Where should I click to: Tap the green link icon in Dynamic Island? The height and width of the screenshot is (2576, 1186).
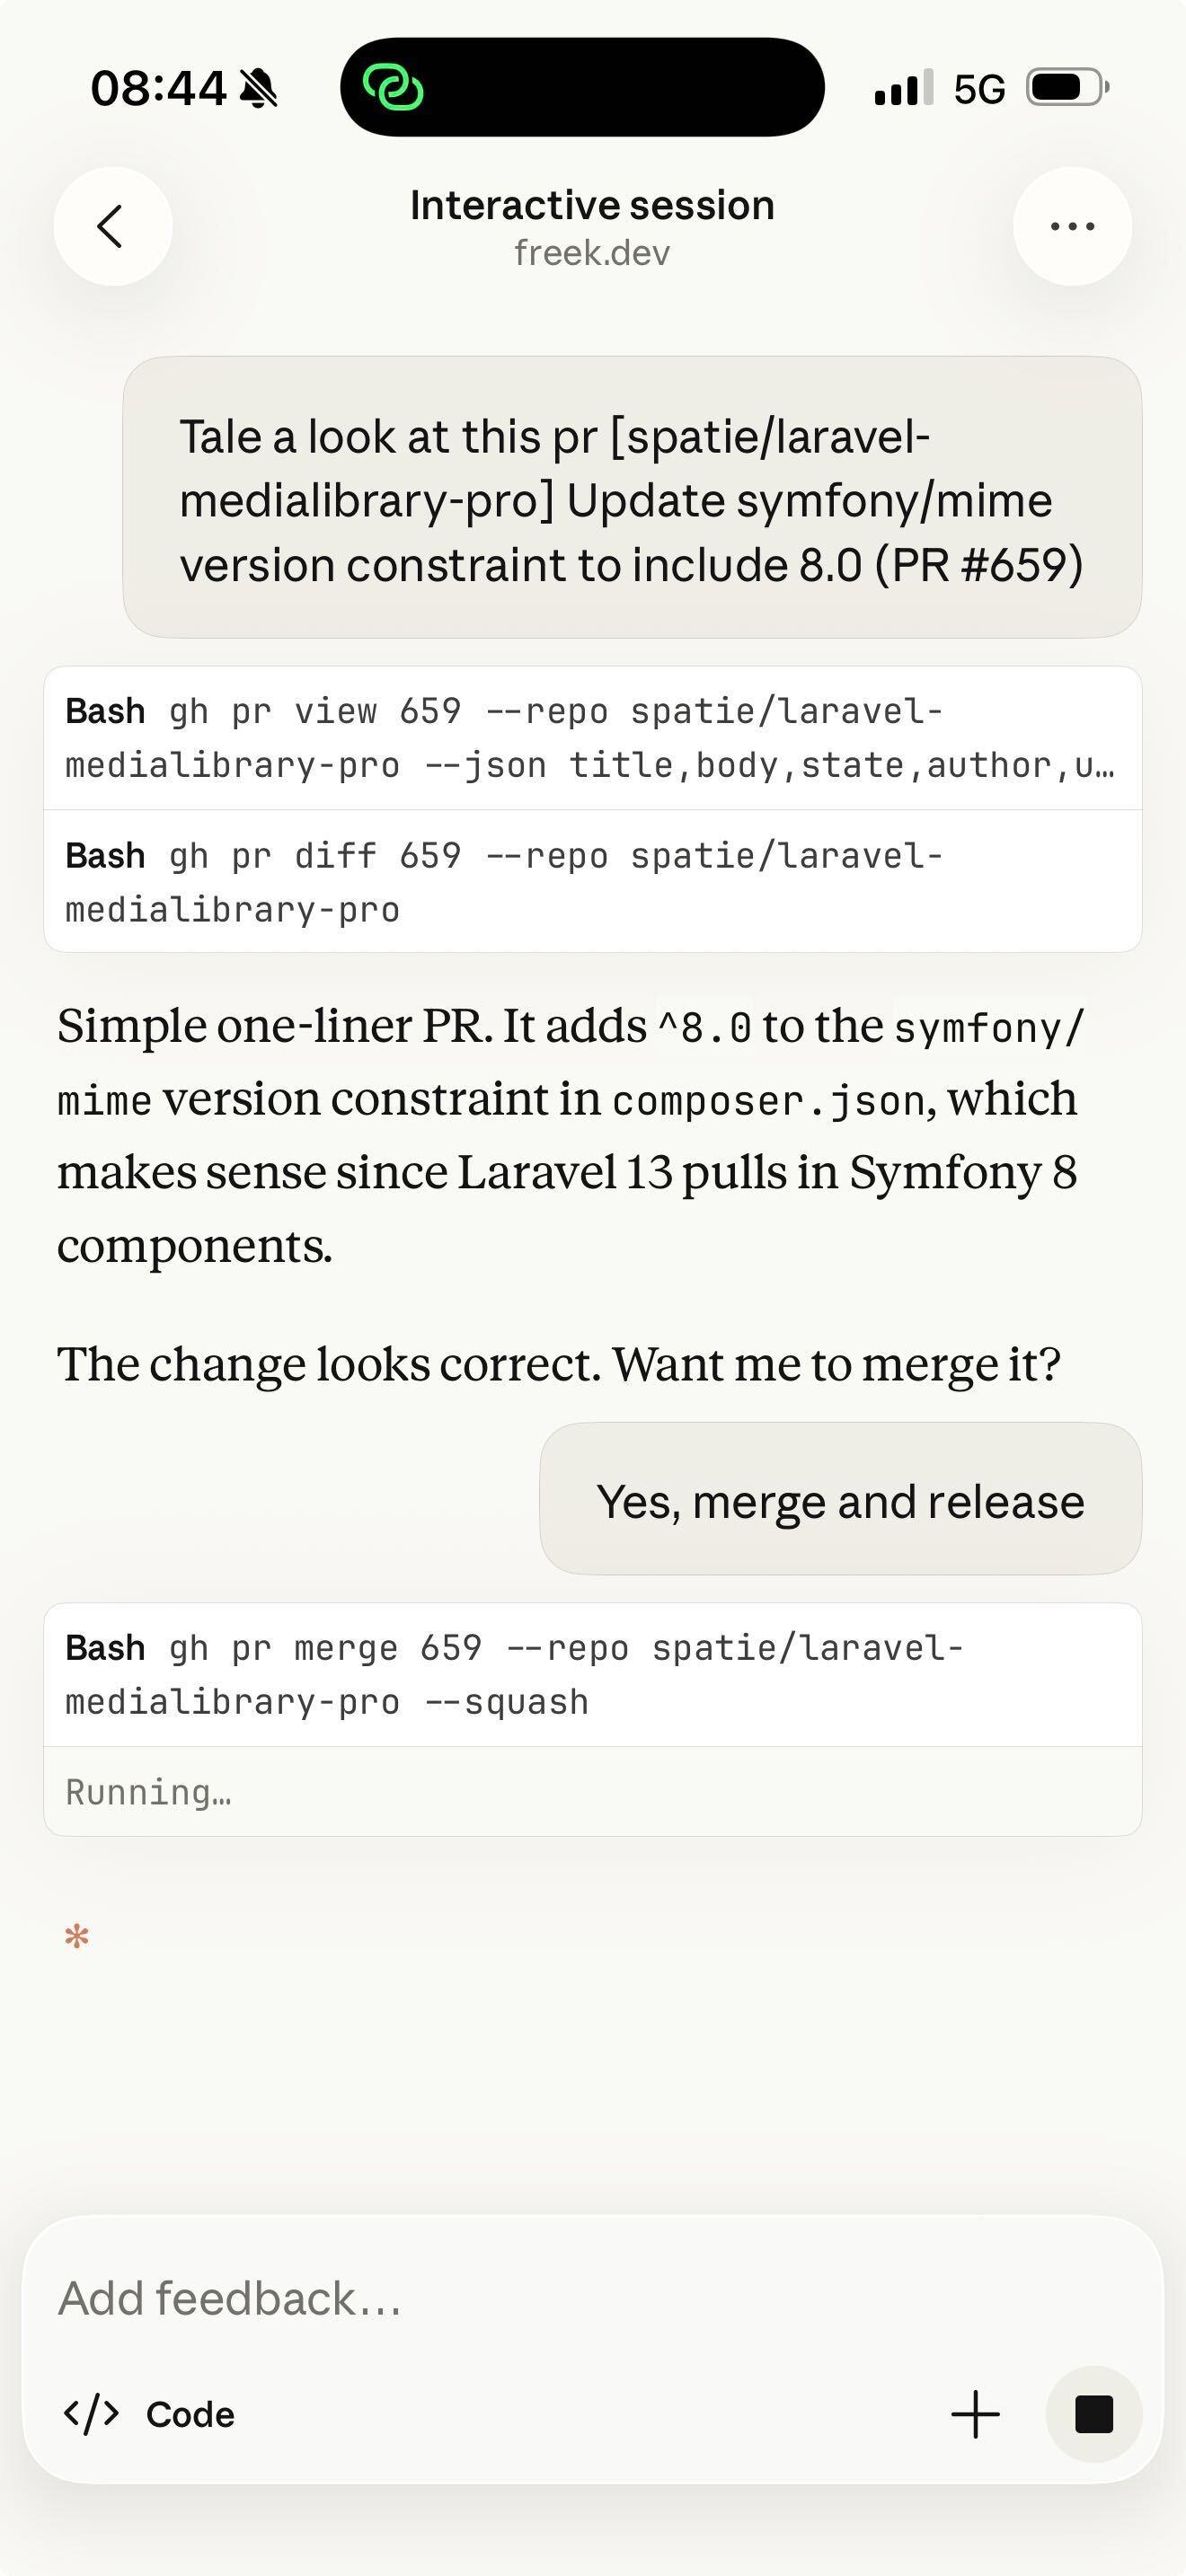pos(393,88)
